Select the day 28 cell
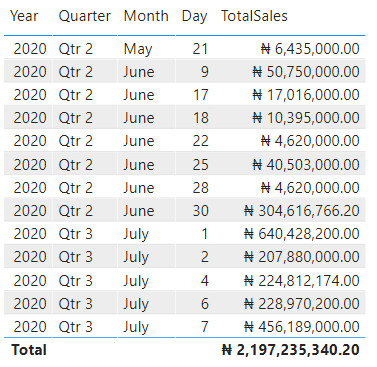 click(x=200, y=188)
